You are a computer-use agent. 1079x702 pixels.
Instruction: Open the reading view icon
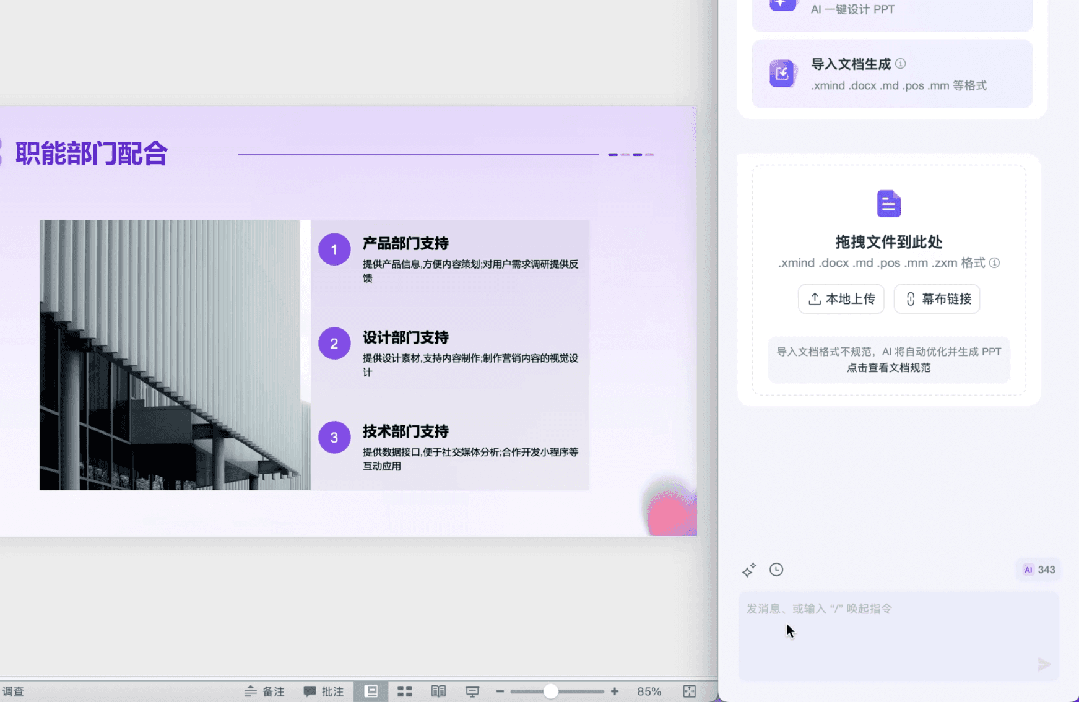tap(439, 690)
